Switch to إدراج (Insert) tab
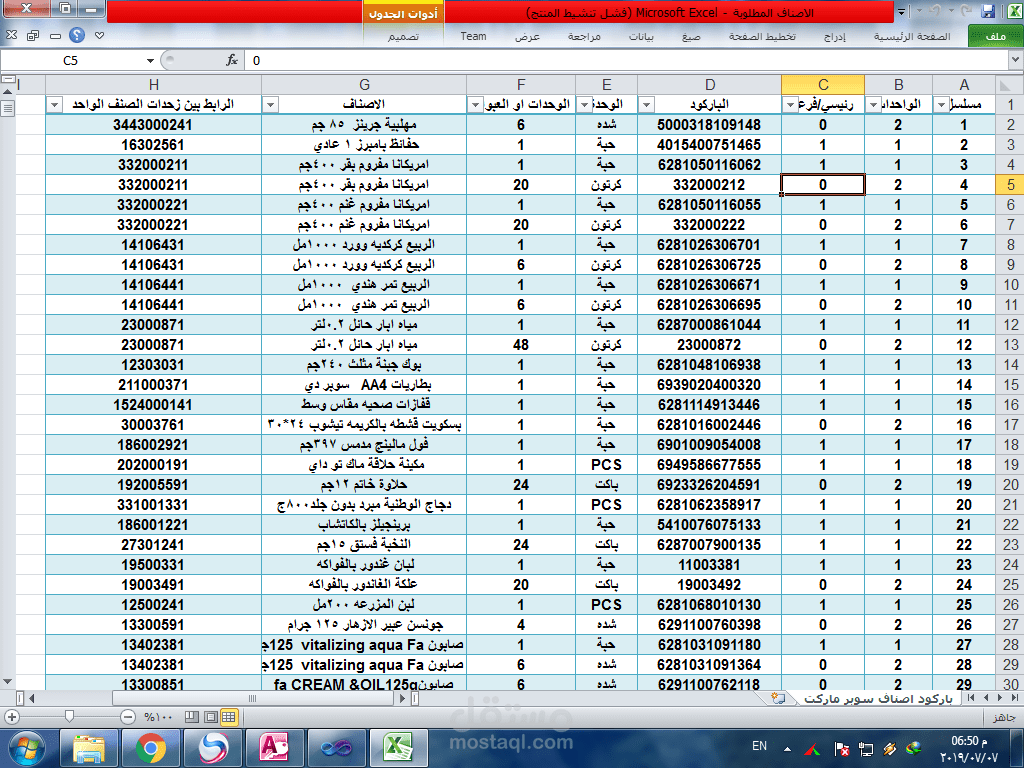 835,37
